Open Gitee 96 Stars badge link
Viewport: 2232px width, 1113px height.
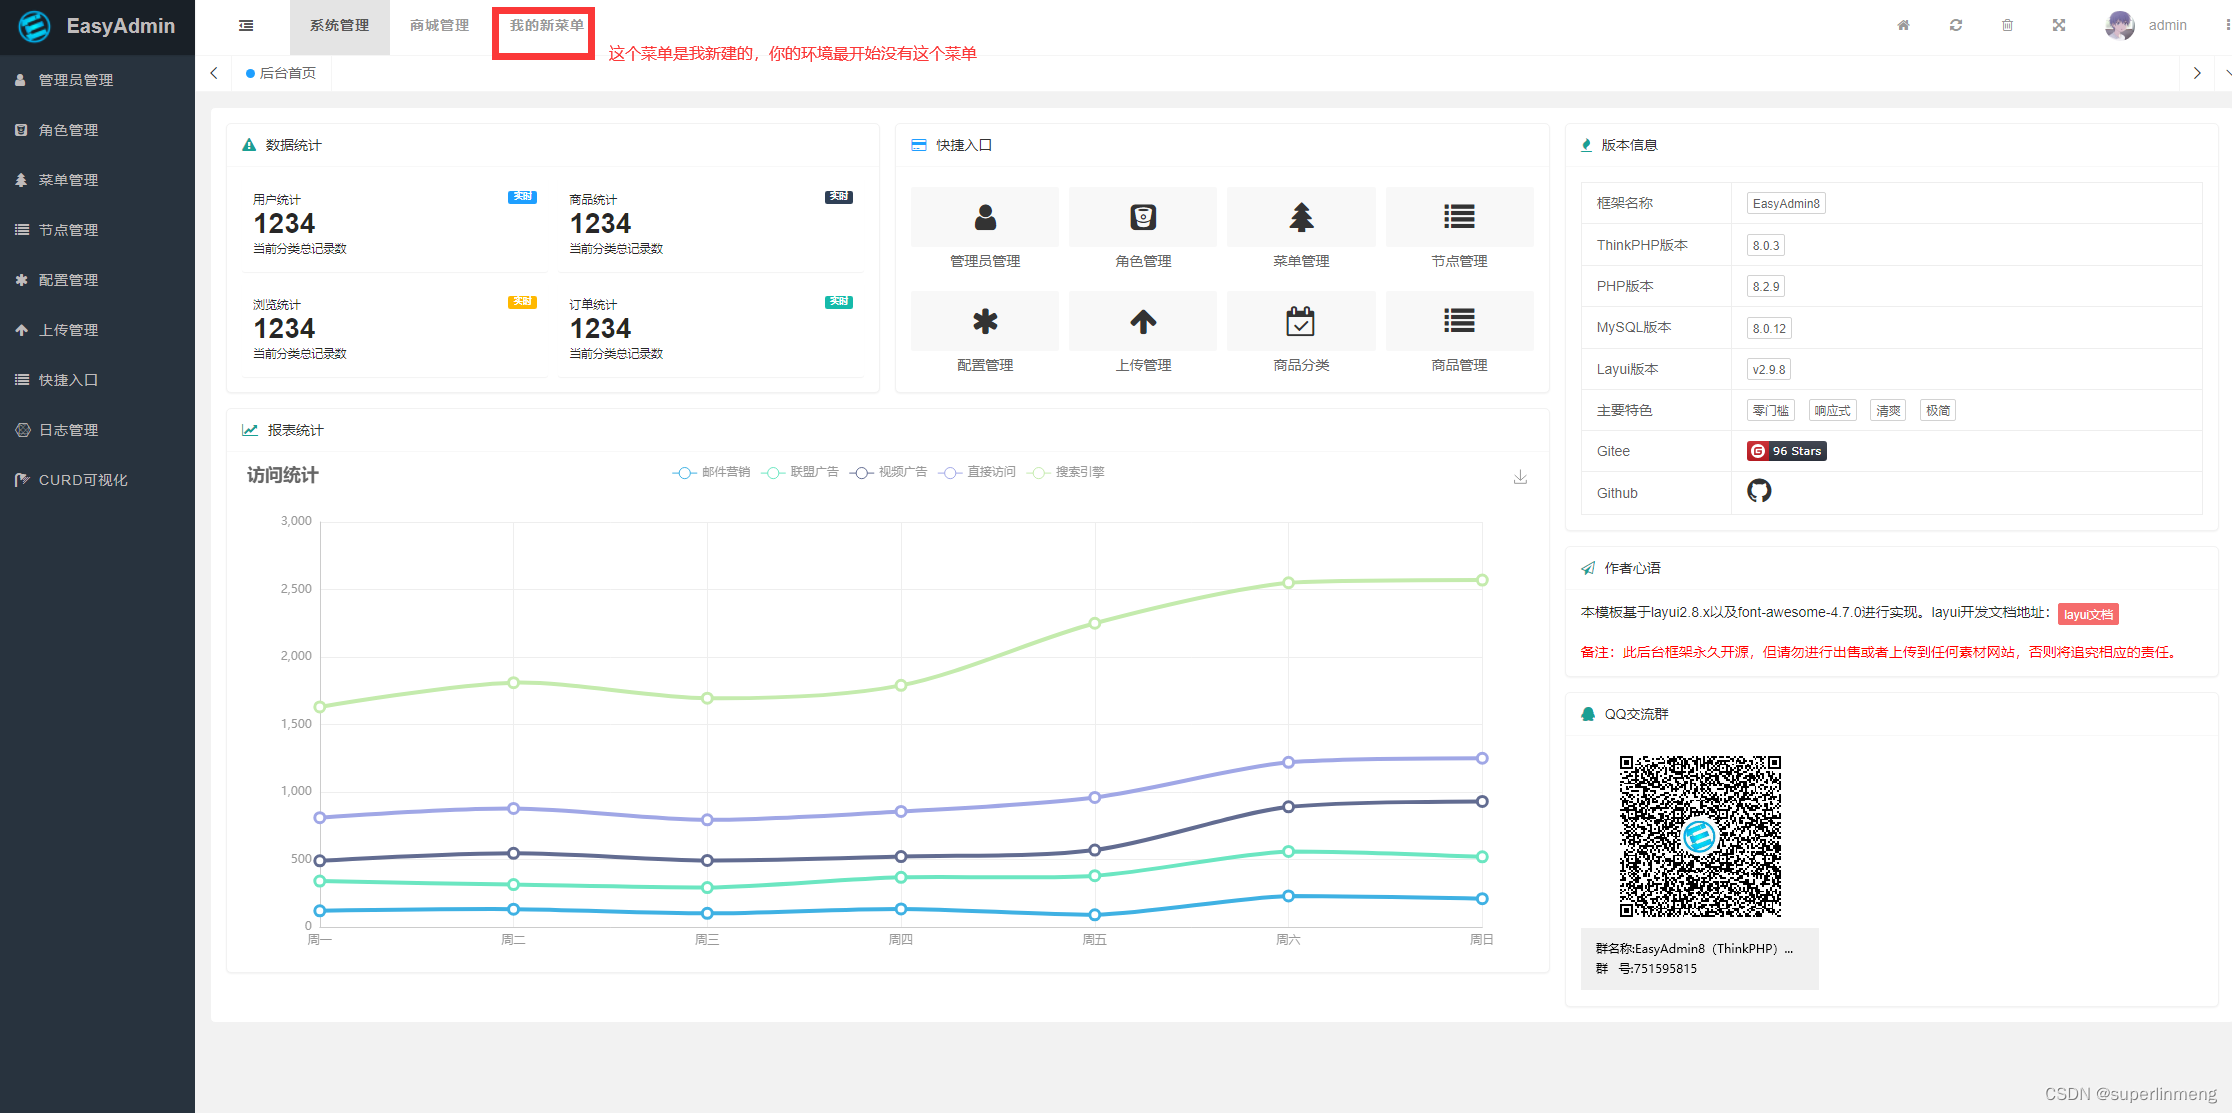1786,451
